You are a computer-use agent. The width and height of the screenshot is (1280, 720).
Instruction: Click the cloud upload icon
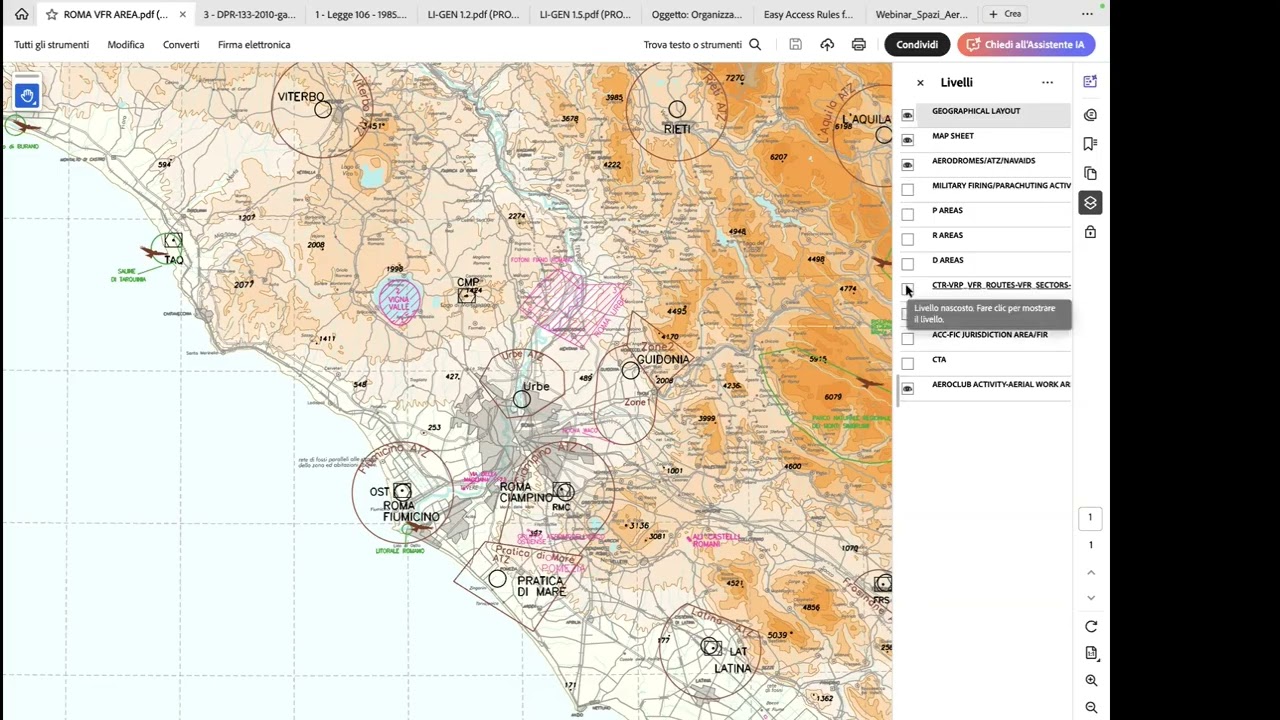827,44
